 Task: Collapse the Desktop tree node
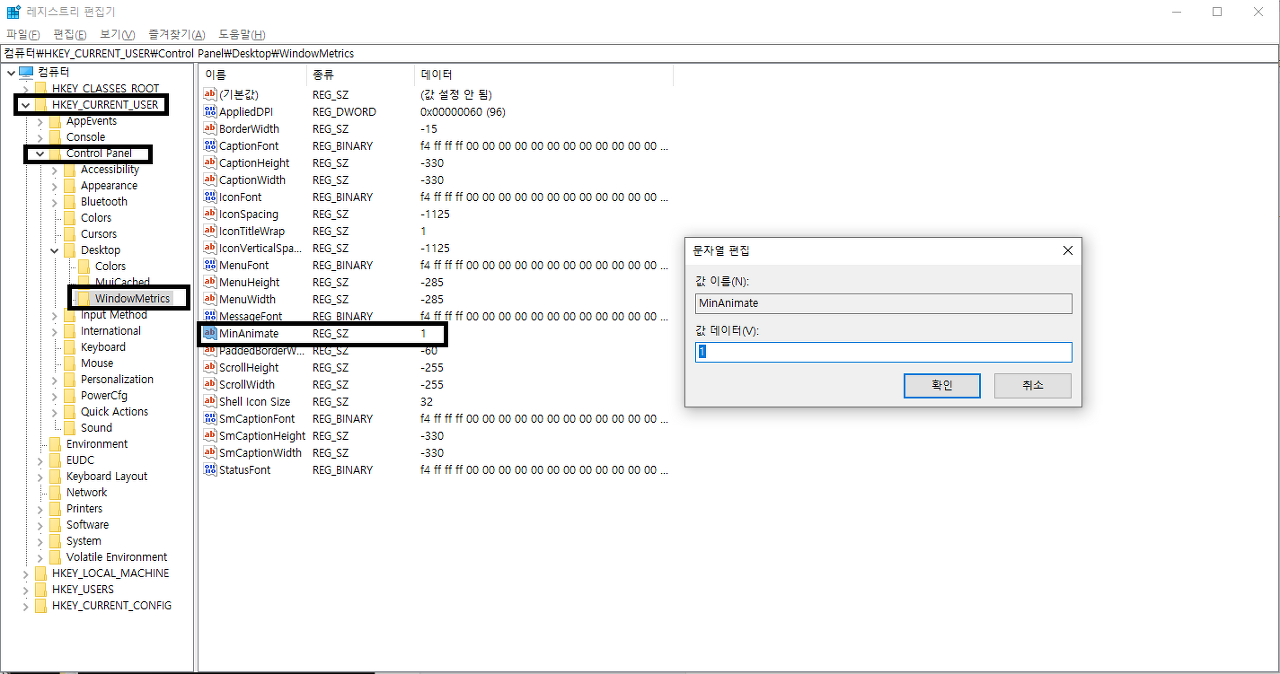(54, 250)
